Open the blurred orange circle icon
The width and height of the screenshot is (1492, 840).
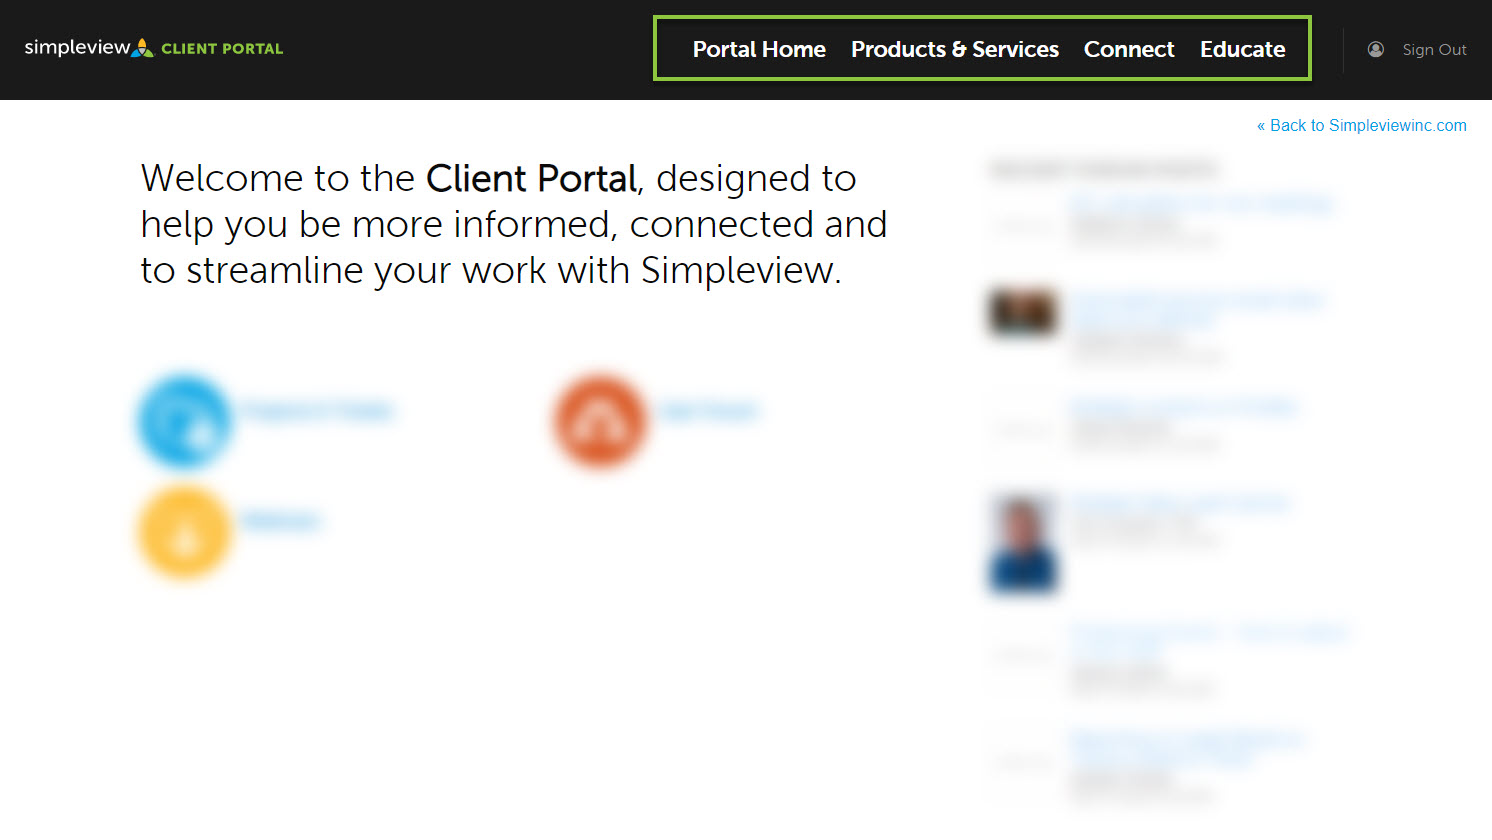600,421
